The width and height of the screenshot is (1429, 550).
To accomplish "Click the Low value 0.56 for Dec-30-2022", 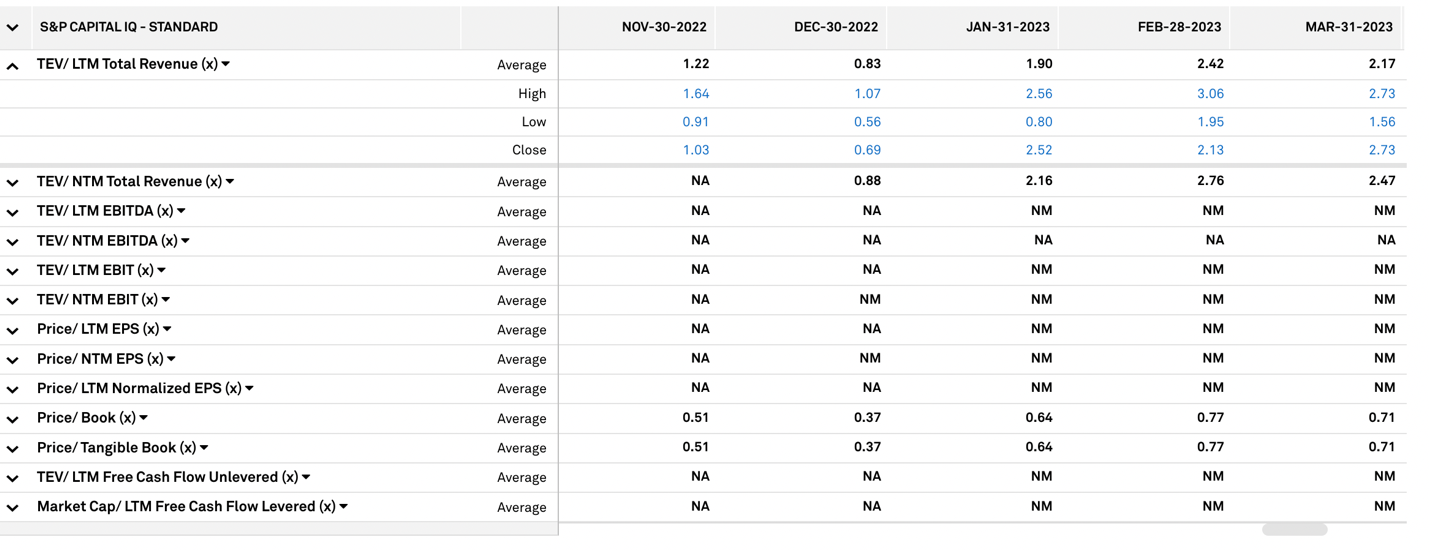I will (x=867, y=122).
